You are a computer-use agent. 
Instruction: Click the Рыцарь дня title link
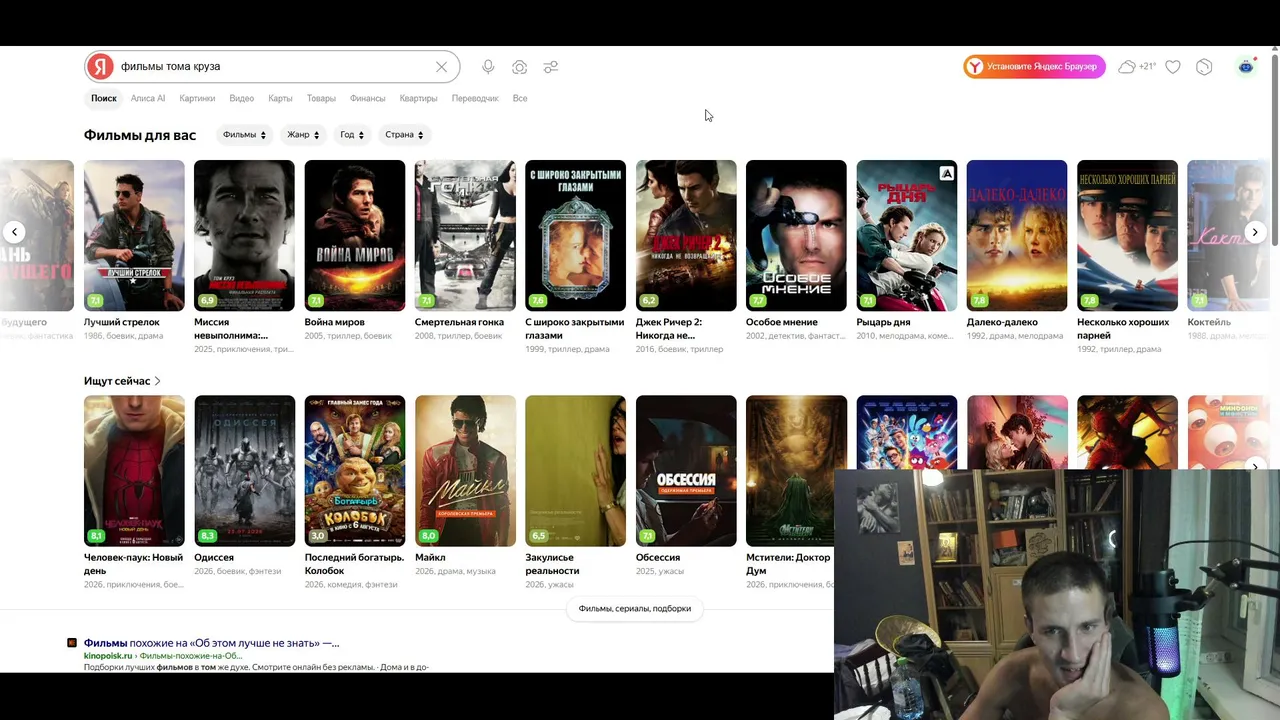pos(883,322)
